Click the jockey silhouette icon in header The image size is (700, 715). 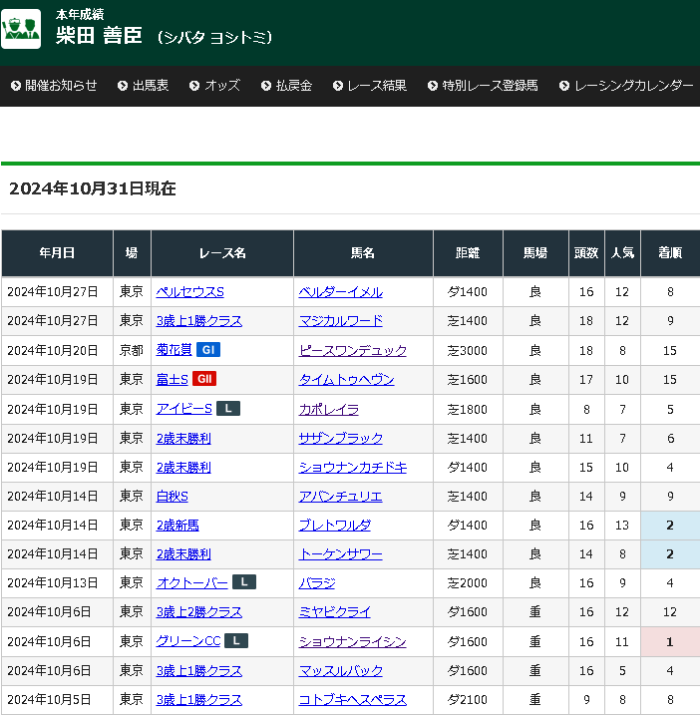pyautogui.click(x=21, y=29)
